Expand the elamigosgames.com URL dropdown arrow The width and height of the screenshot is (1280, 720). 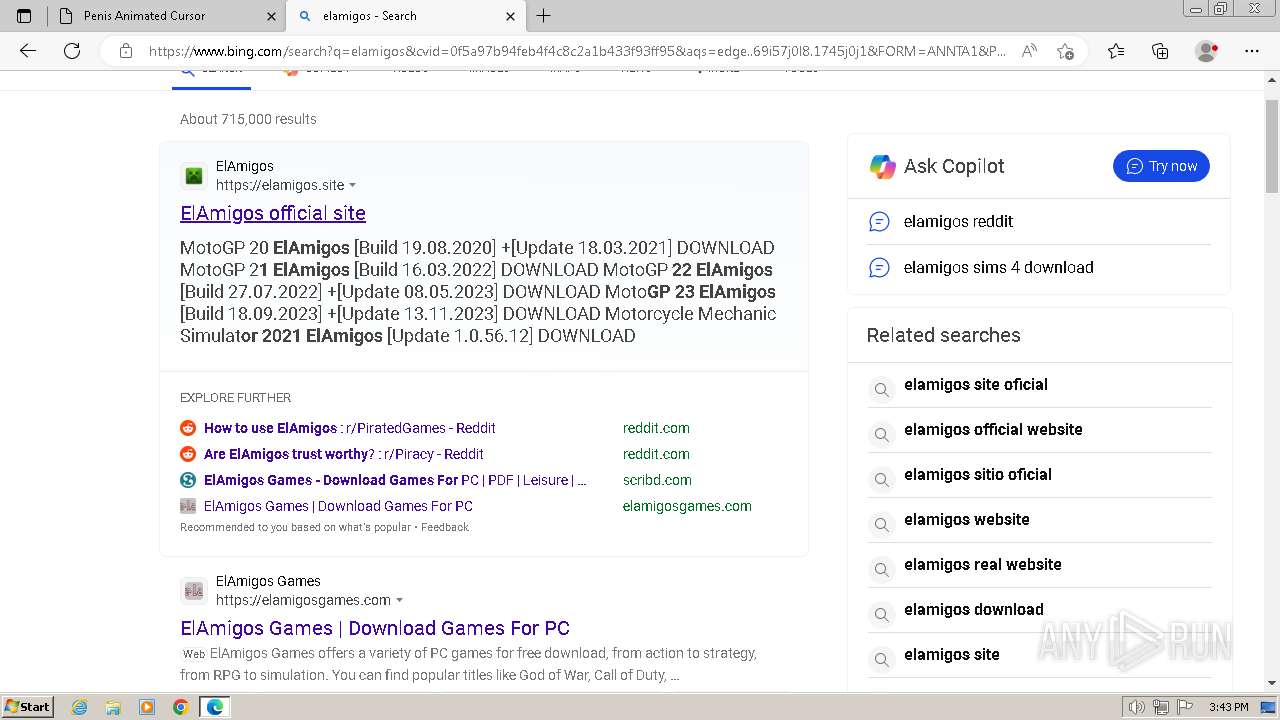tap(399, 600)
